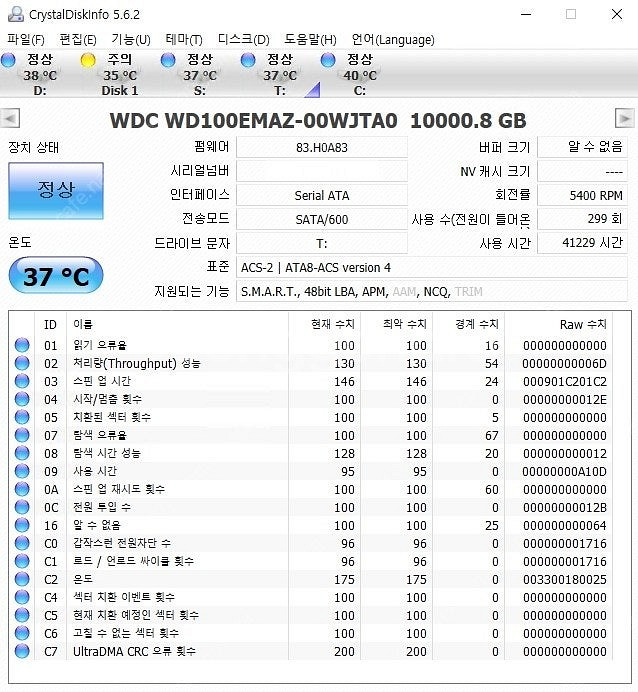Click status orb for attribute C7 UltraDMA CRC
This screenshot has width=638, height=692.
pyautogui.click(x=22, y=651)
